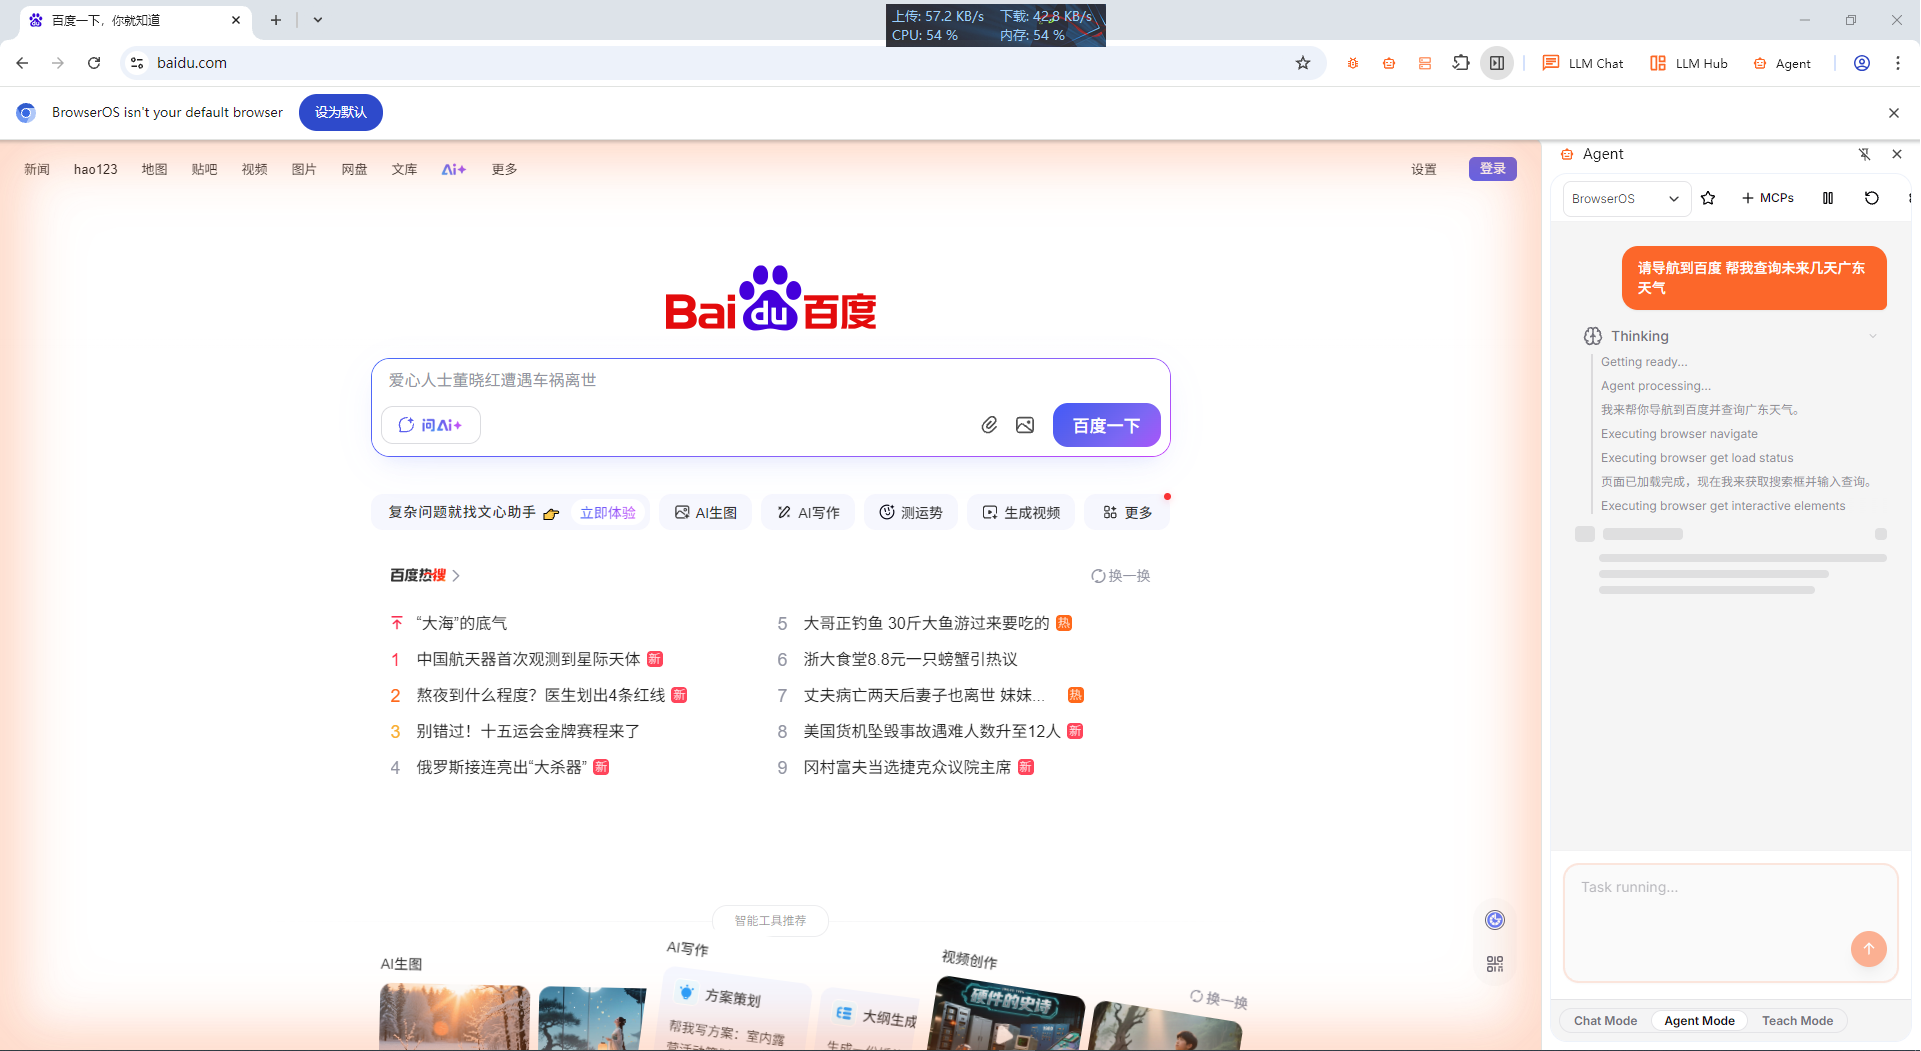This screenshot has width=1921, height=1051.
Task: View site information in the address bar
Action: pos(137,63)
